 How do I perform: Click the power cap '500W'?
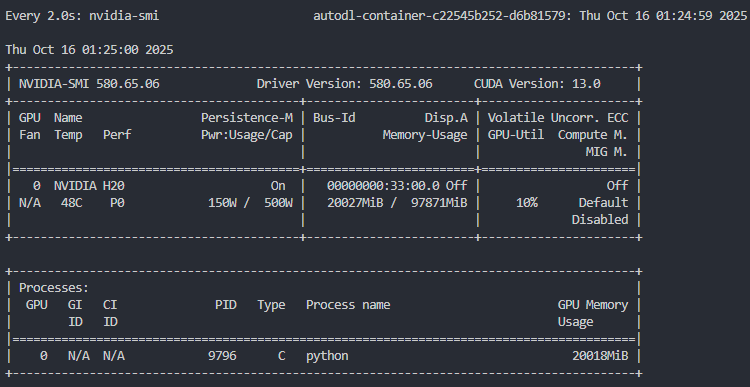[278, 203]
